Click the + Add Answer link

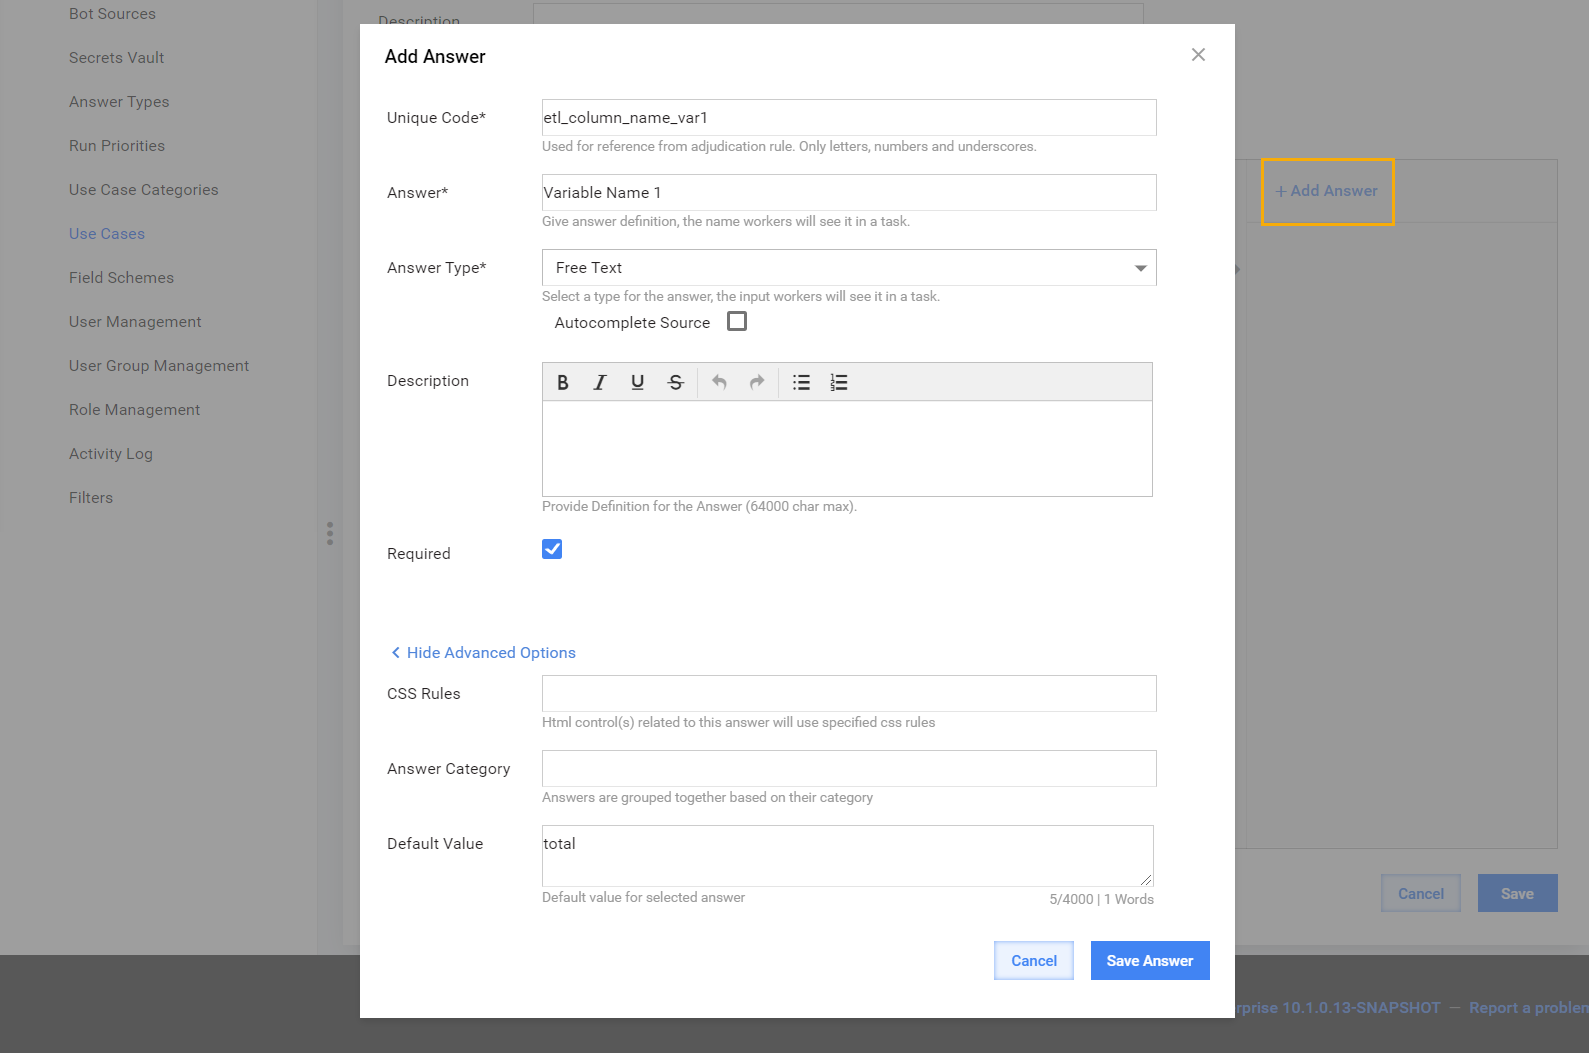click(1327, 191)
